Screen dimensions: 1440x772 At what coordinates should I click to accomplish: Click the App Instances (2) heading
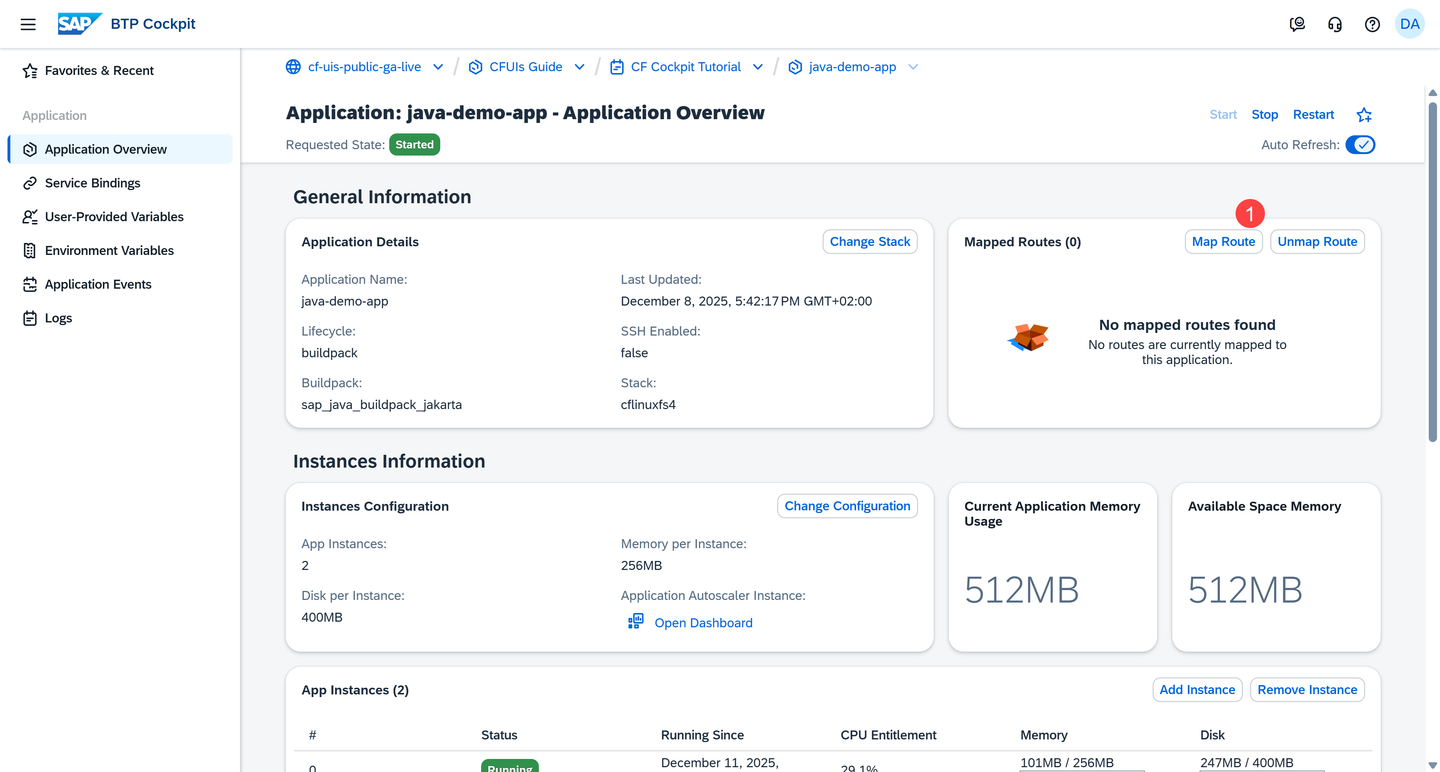point(355,690)
